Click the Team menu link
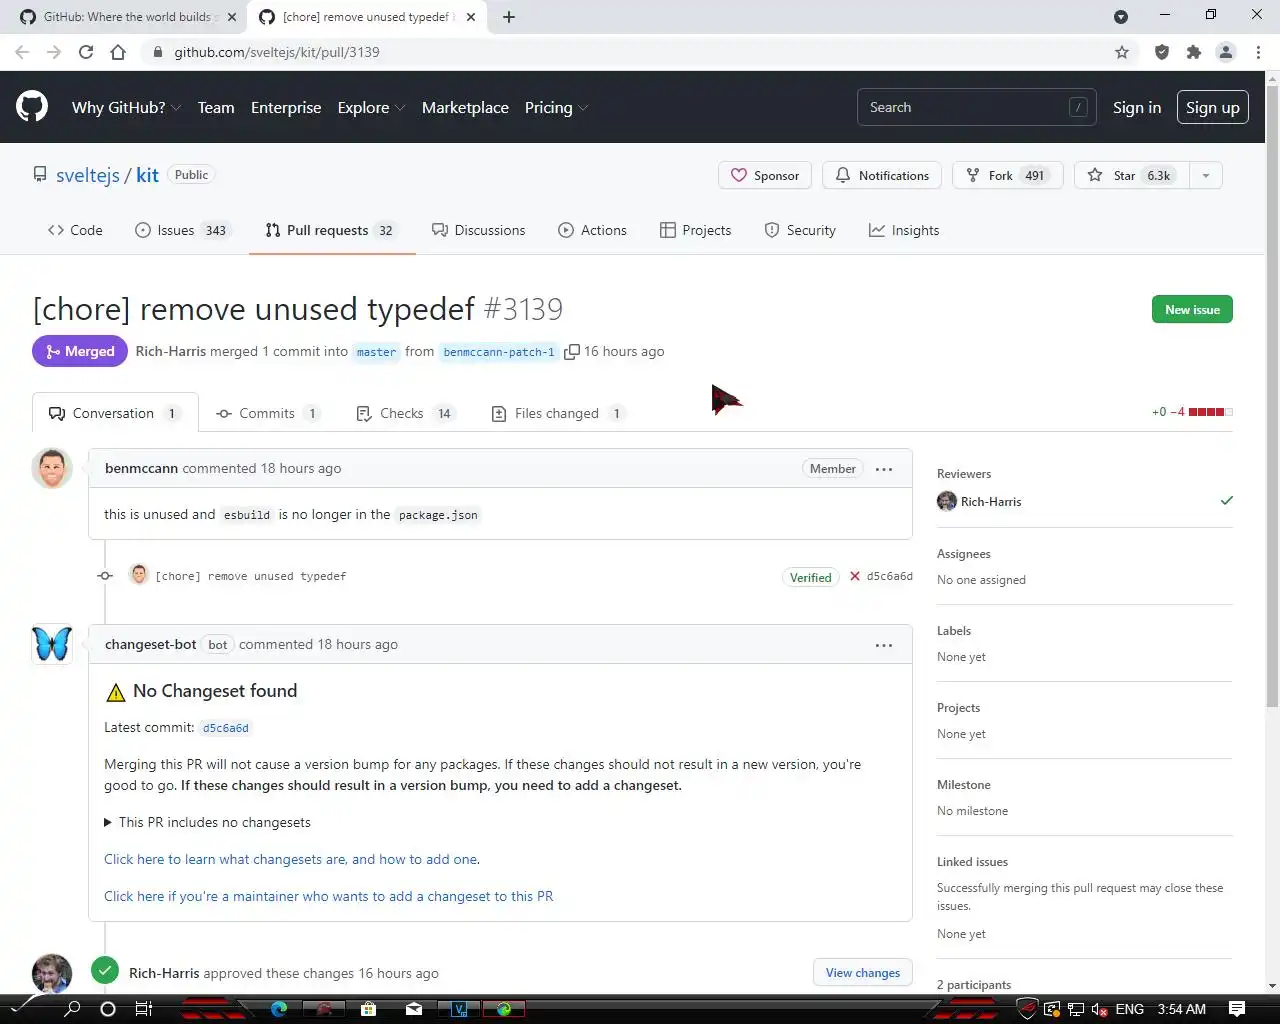This screenshot has width=1280, height=1024. tap(216, 107)
